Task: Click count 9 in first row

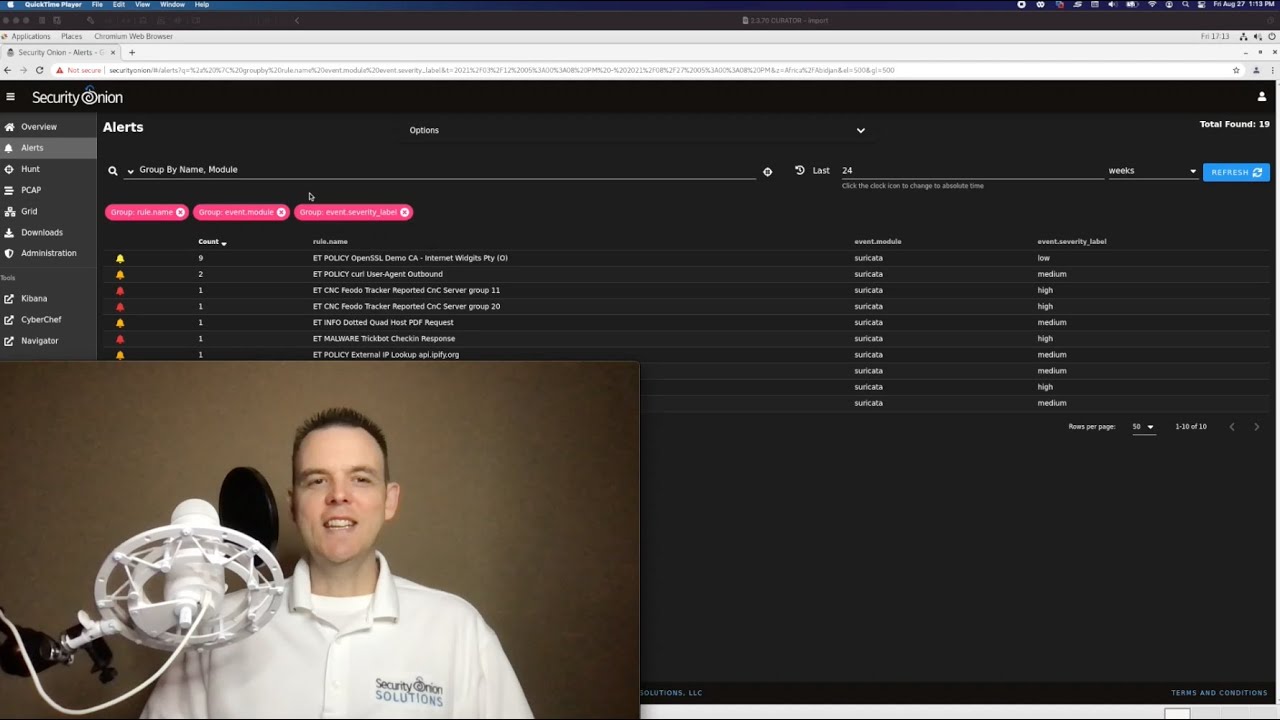Action: coord(200,258)
